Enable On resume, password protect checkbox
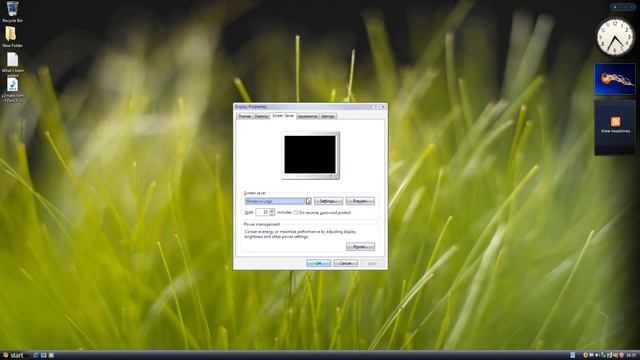The height and width of the screenshot is (360, 640). click(296, 213)
